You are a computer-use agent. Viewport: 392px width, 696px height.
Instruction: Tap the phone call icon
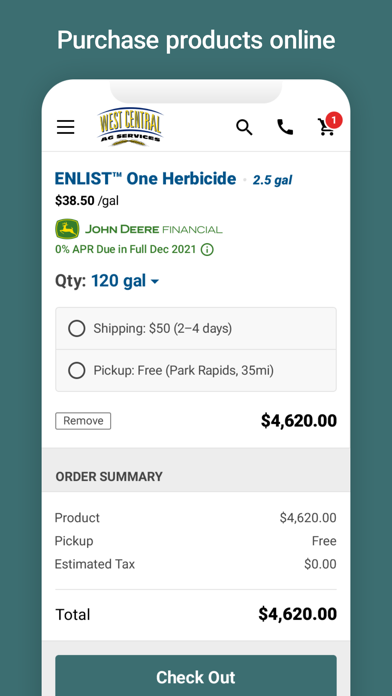[285, 127]
